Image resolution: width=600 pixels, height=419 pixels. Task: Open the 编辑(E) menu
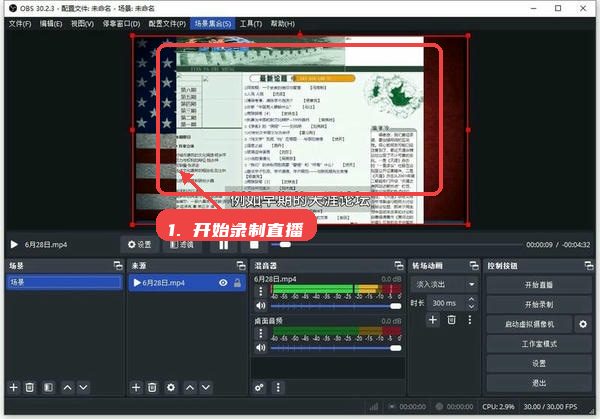point(51,24)
